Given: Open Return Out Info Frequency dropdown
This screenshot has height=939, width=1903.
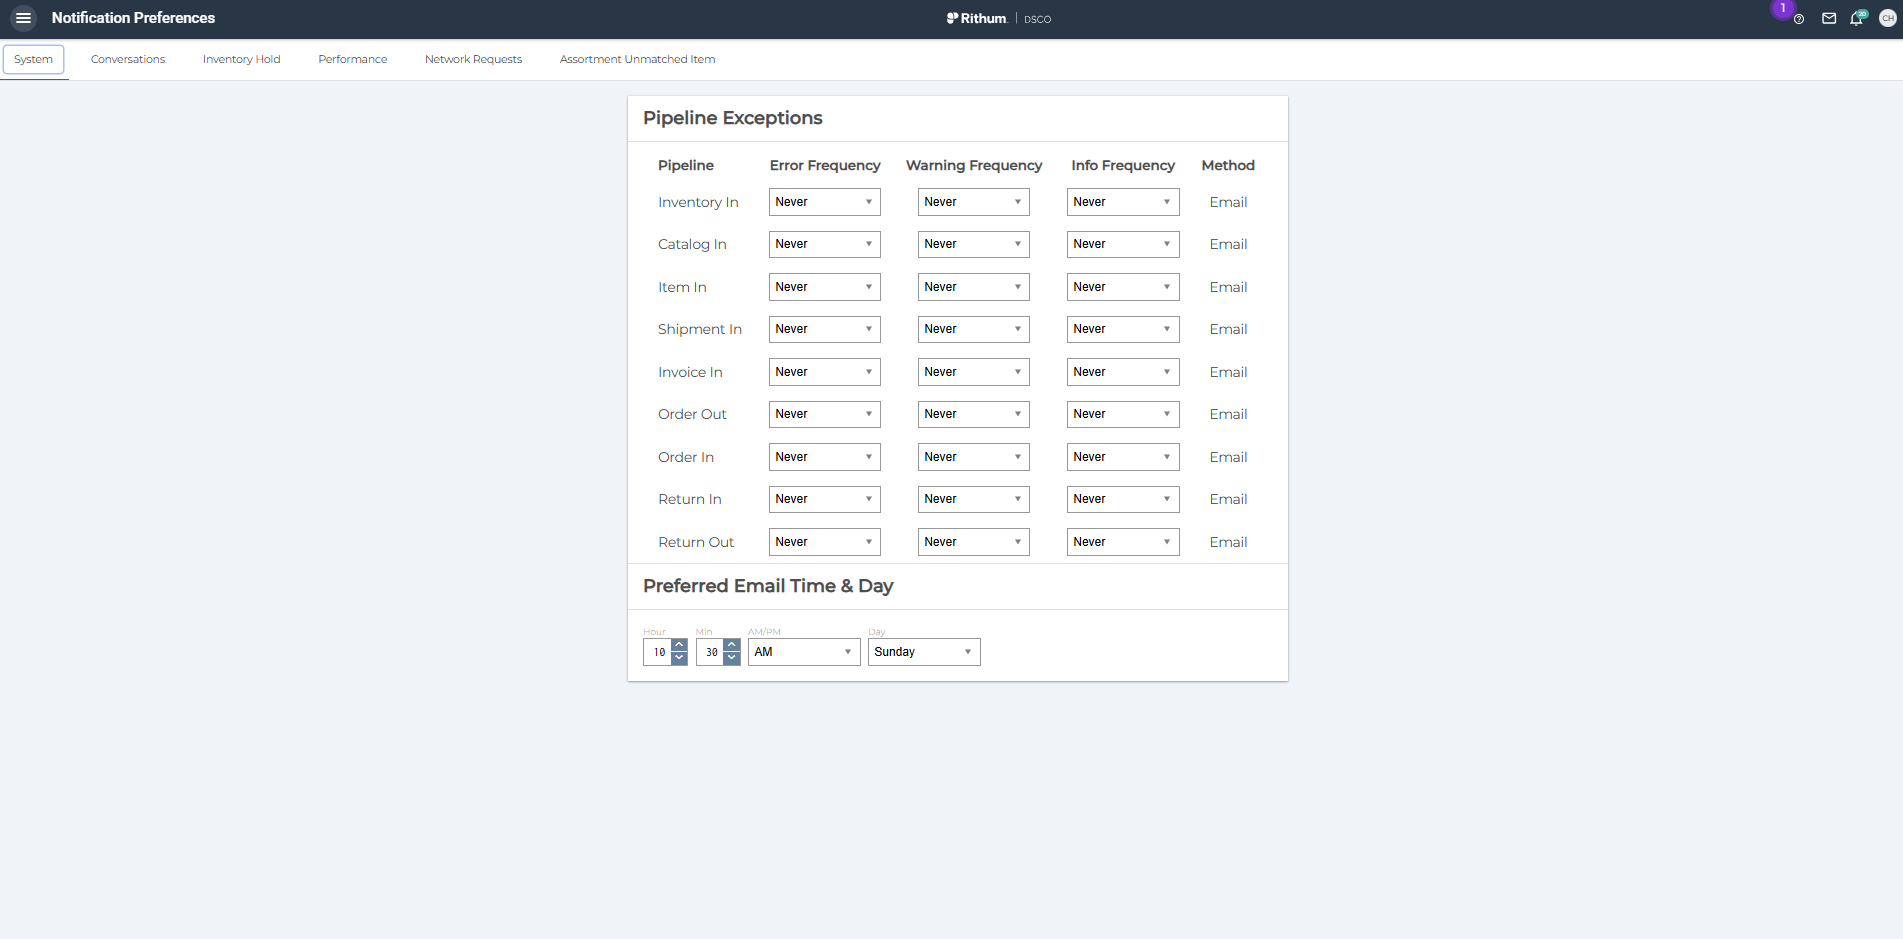Looking at the screenshot, I should [1122, 542].
